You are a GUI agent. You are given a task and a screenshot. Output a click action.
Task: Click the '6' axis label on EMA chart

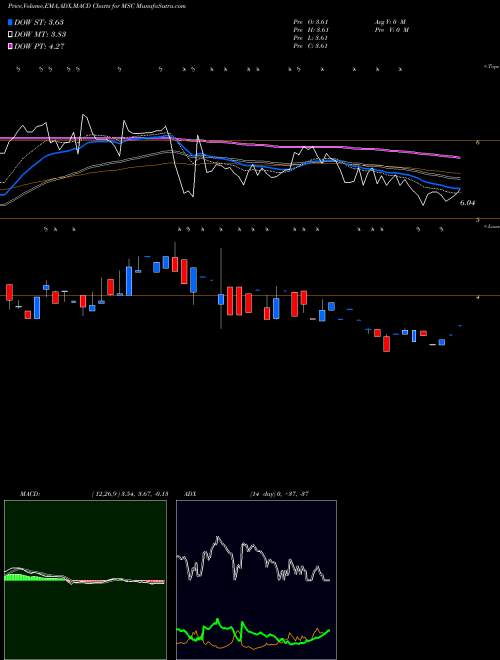(x=478, y=143)
